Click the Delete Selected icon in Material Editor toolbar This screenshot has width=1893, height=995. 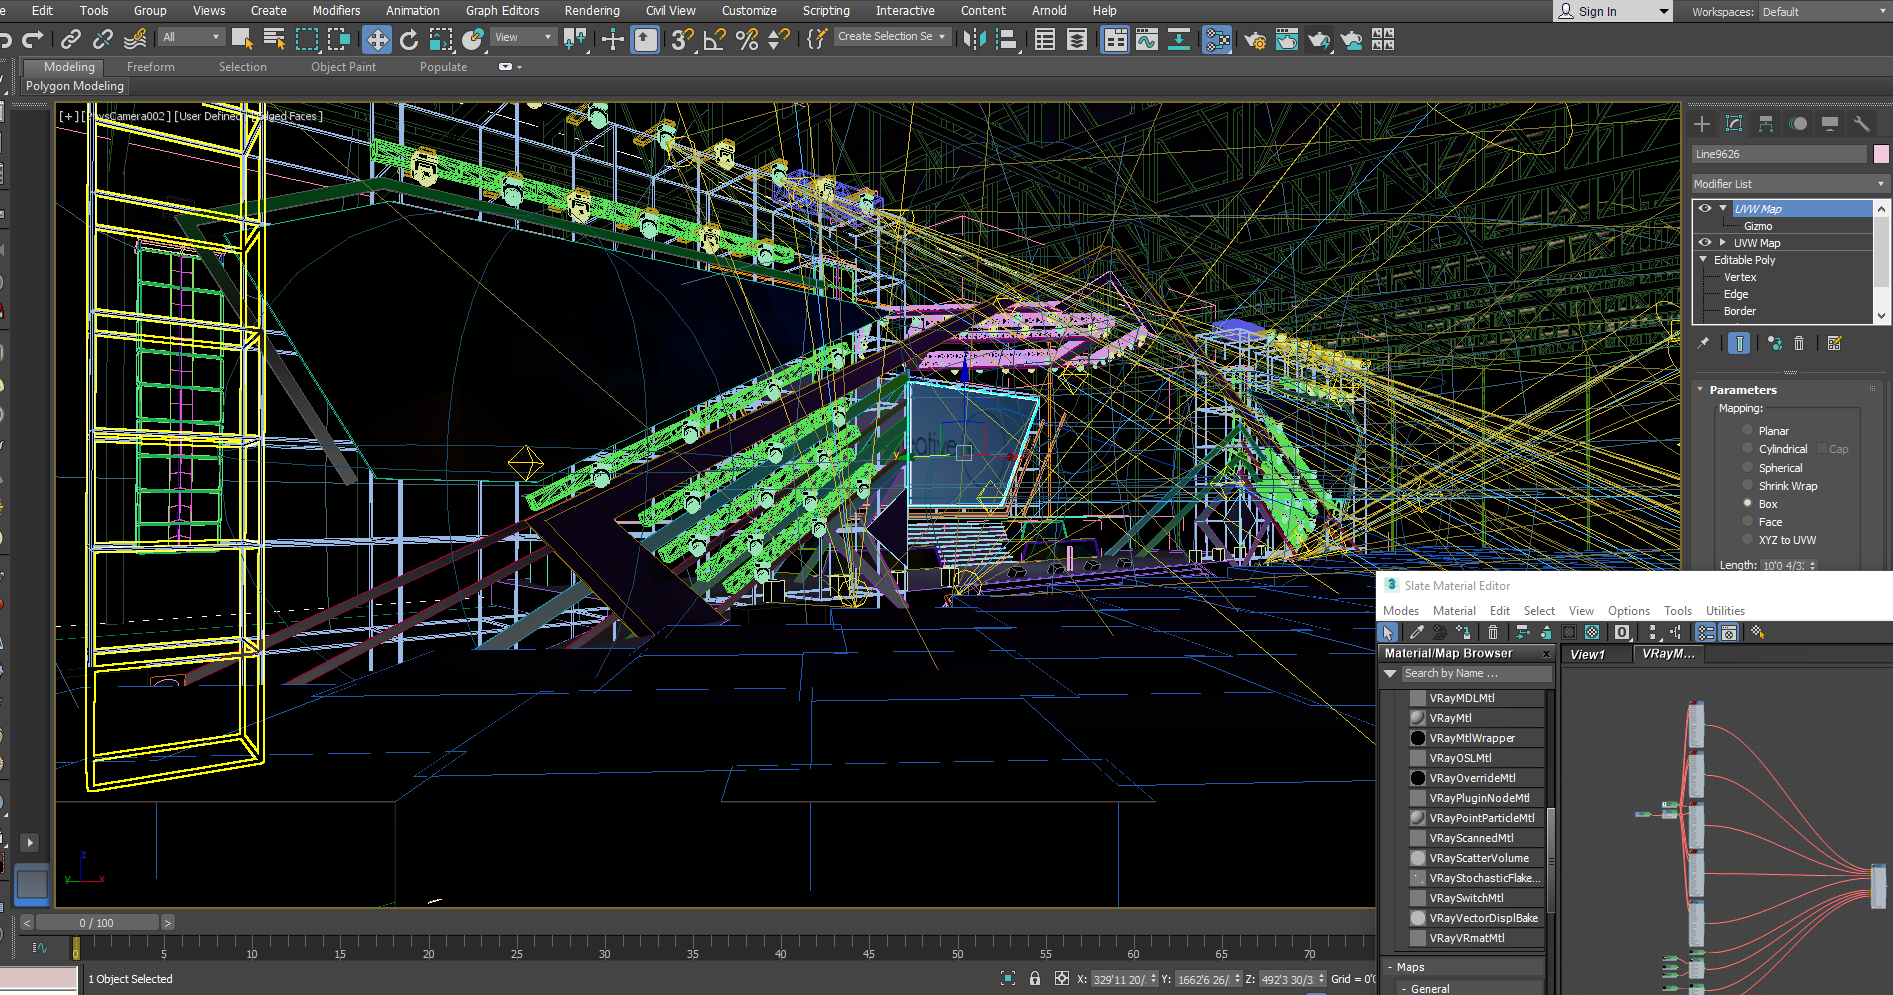(1493, 632)
